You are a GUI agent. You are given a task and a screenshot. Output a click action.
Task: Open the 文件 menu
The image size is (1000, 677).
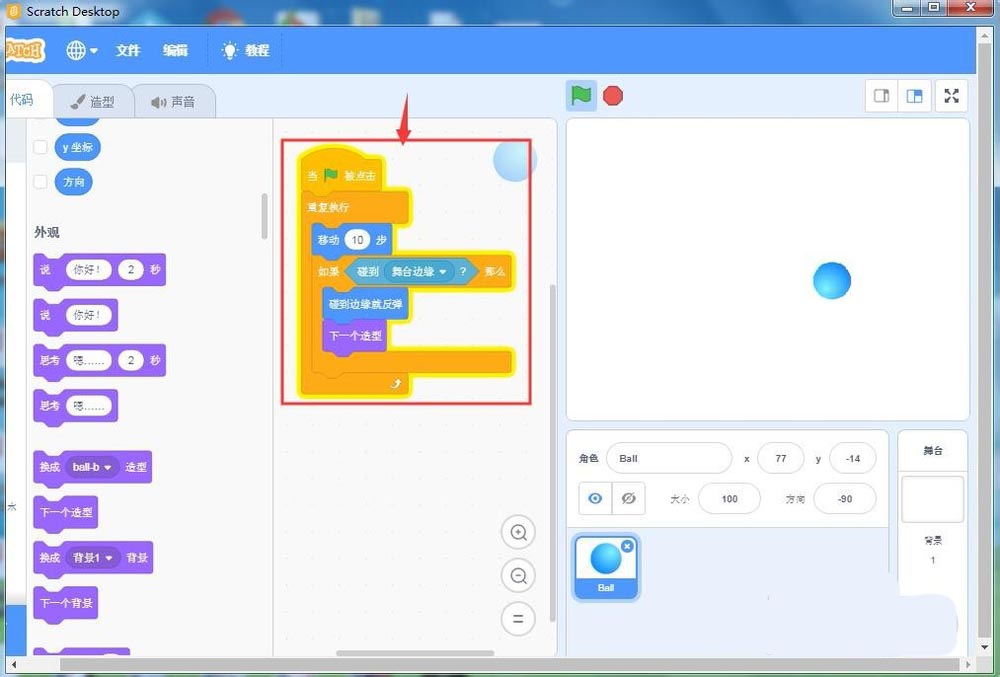click(x=128, y=50)
